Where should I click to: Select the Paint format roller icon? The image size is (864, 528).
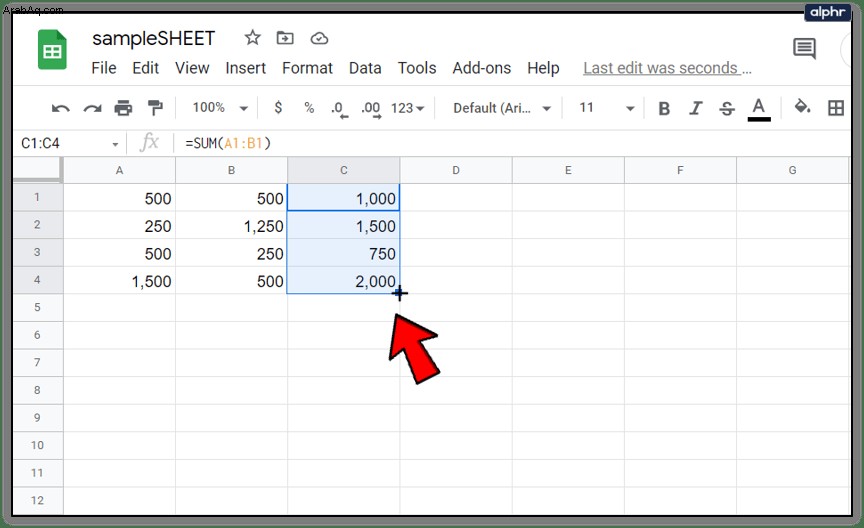[155, 108]
